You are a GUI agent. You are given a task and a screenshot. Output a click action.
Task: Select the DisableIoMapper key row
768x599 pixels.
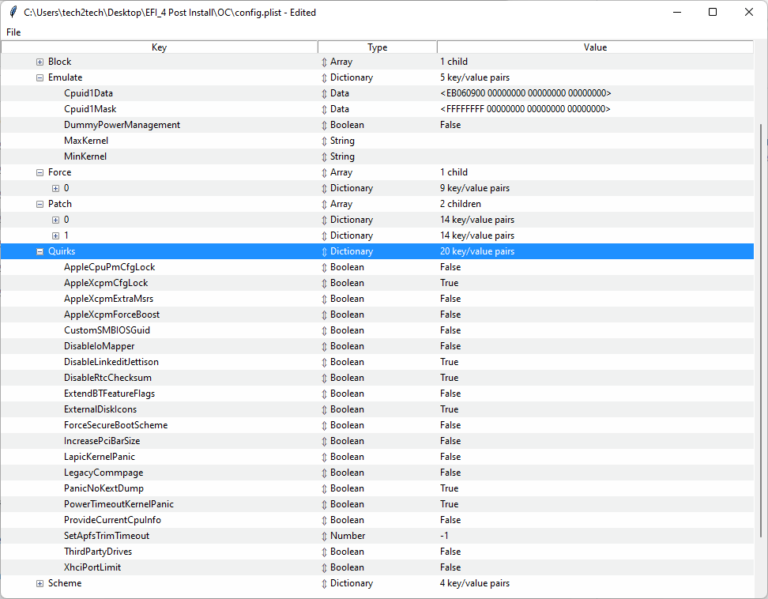tap(99, 346)
